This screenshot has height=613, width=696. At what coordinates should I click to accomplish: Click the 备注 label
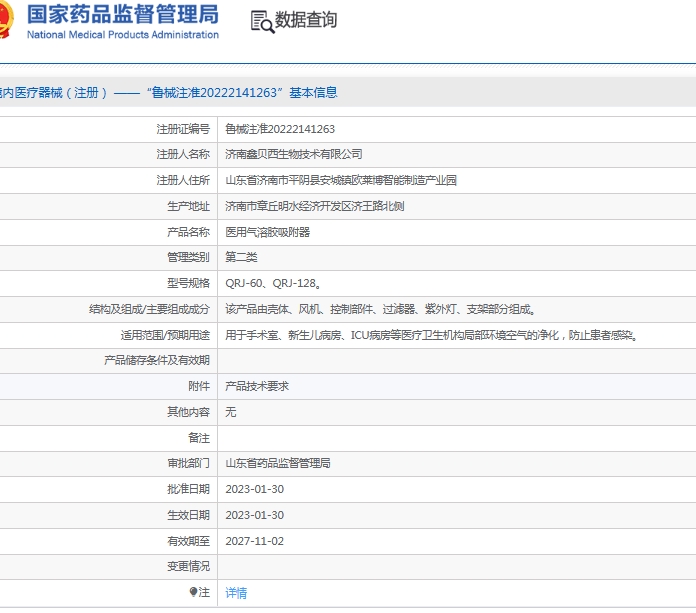pos(199,438)
